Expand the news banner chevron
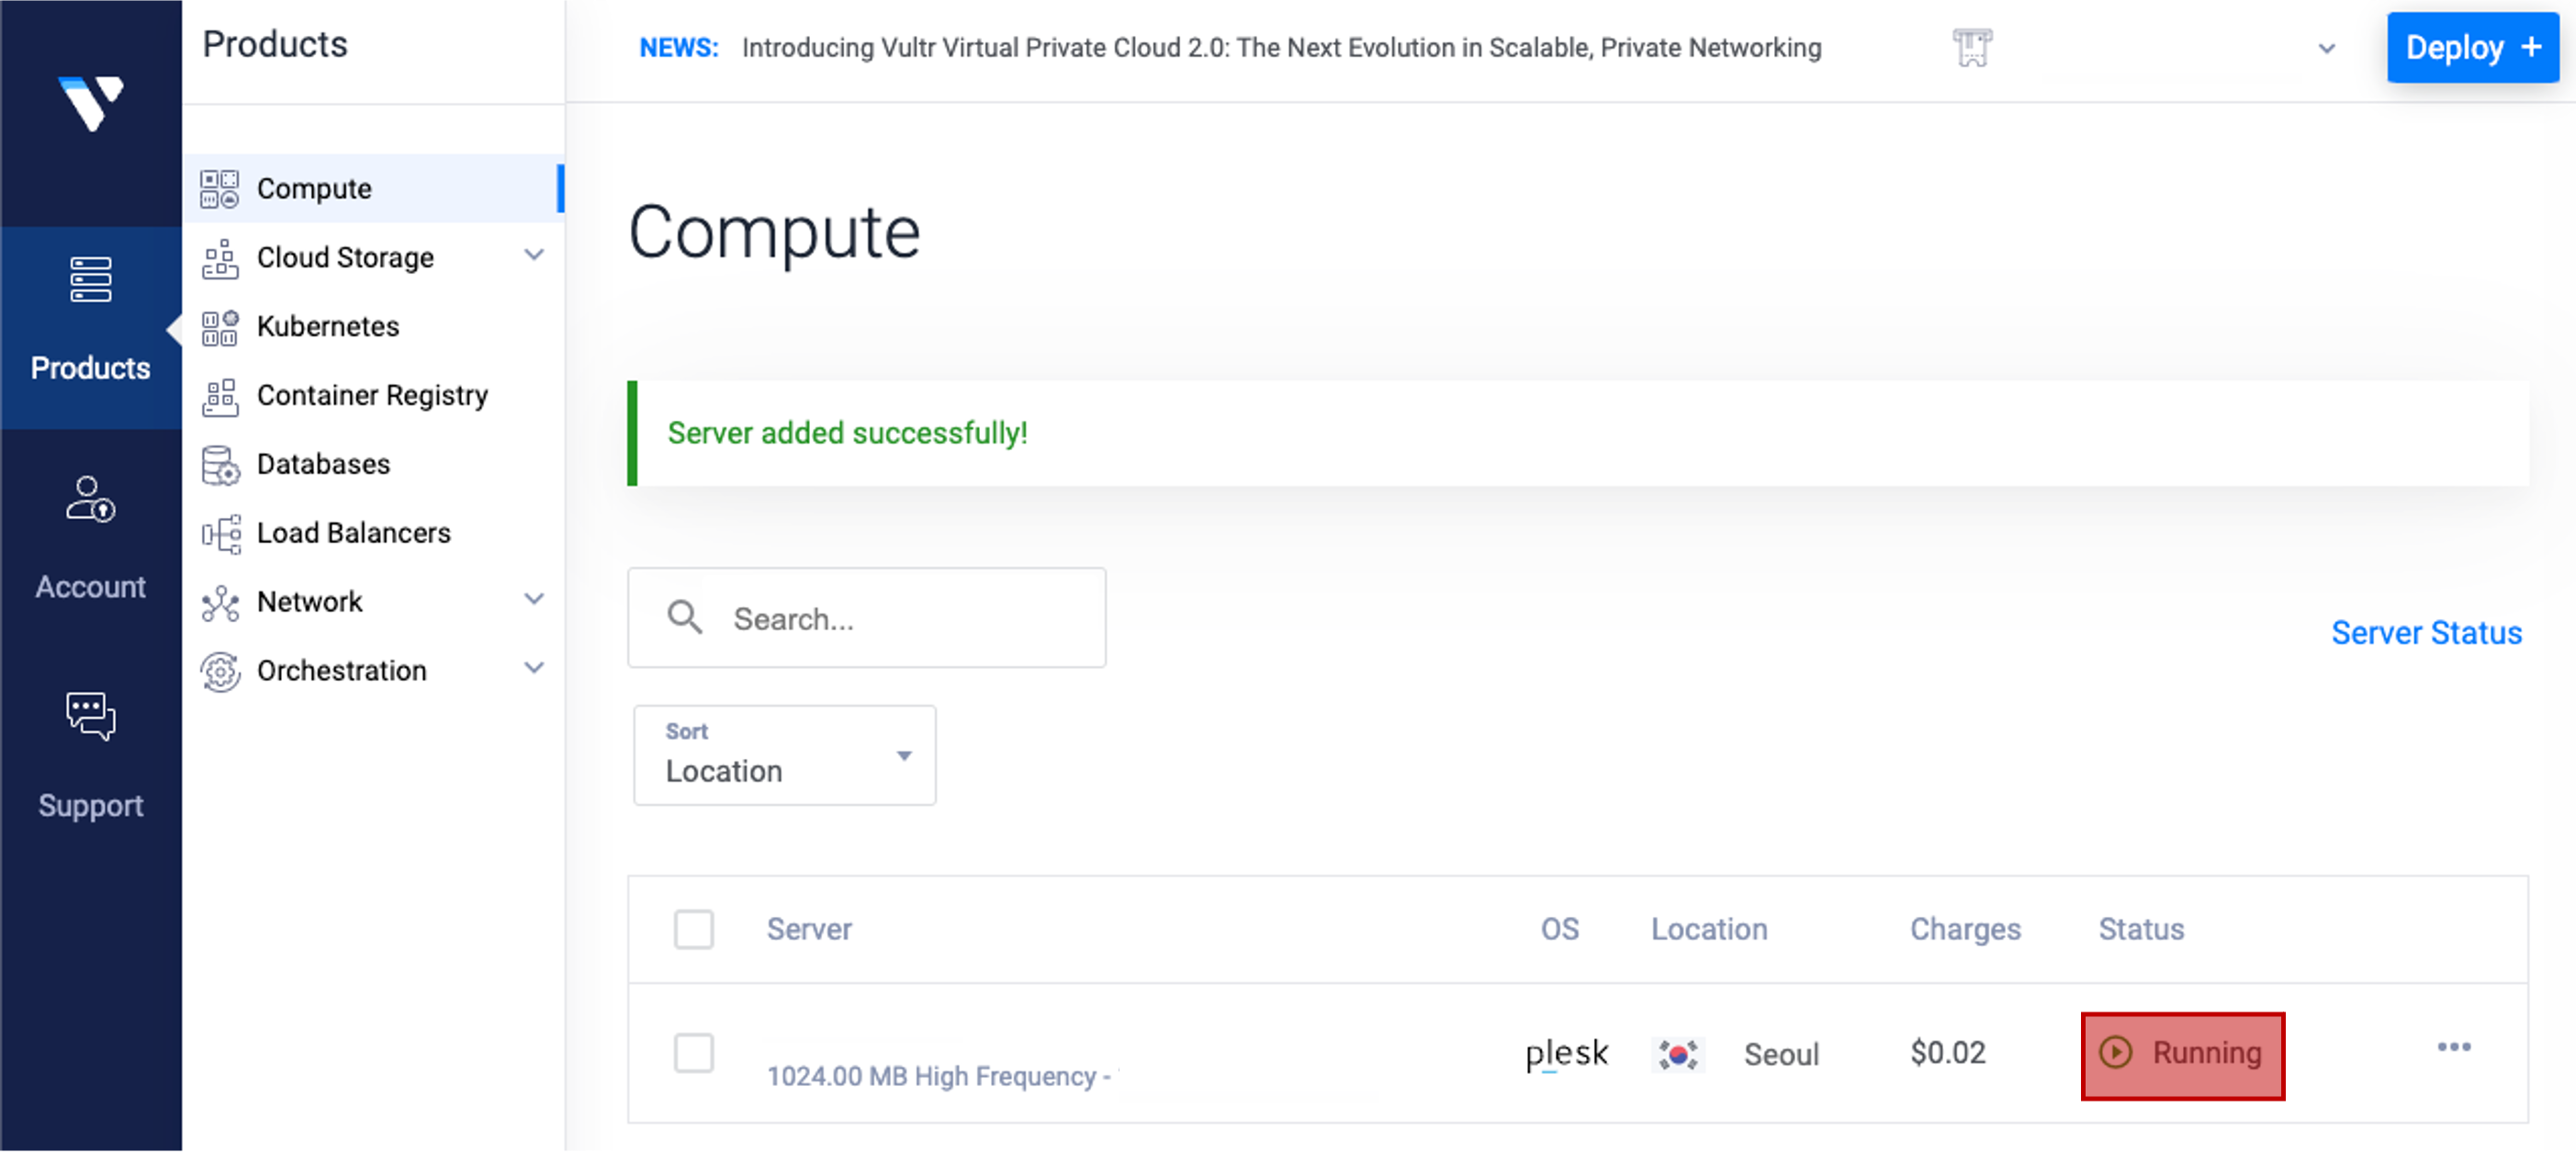 click(x=2327, y=48)
